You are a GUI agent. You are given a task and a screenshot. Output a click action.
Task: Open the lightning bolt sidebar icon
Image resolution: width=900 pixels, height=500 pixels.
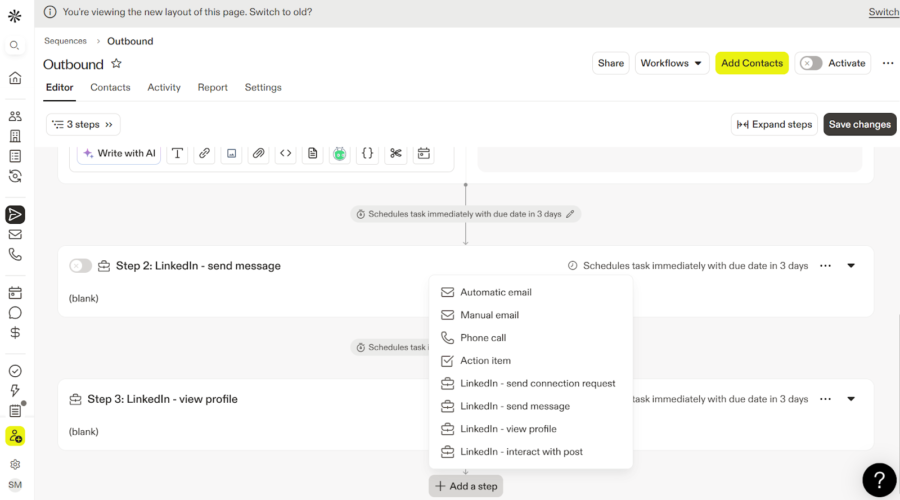15,391
